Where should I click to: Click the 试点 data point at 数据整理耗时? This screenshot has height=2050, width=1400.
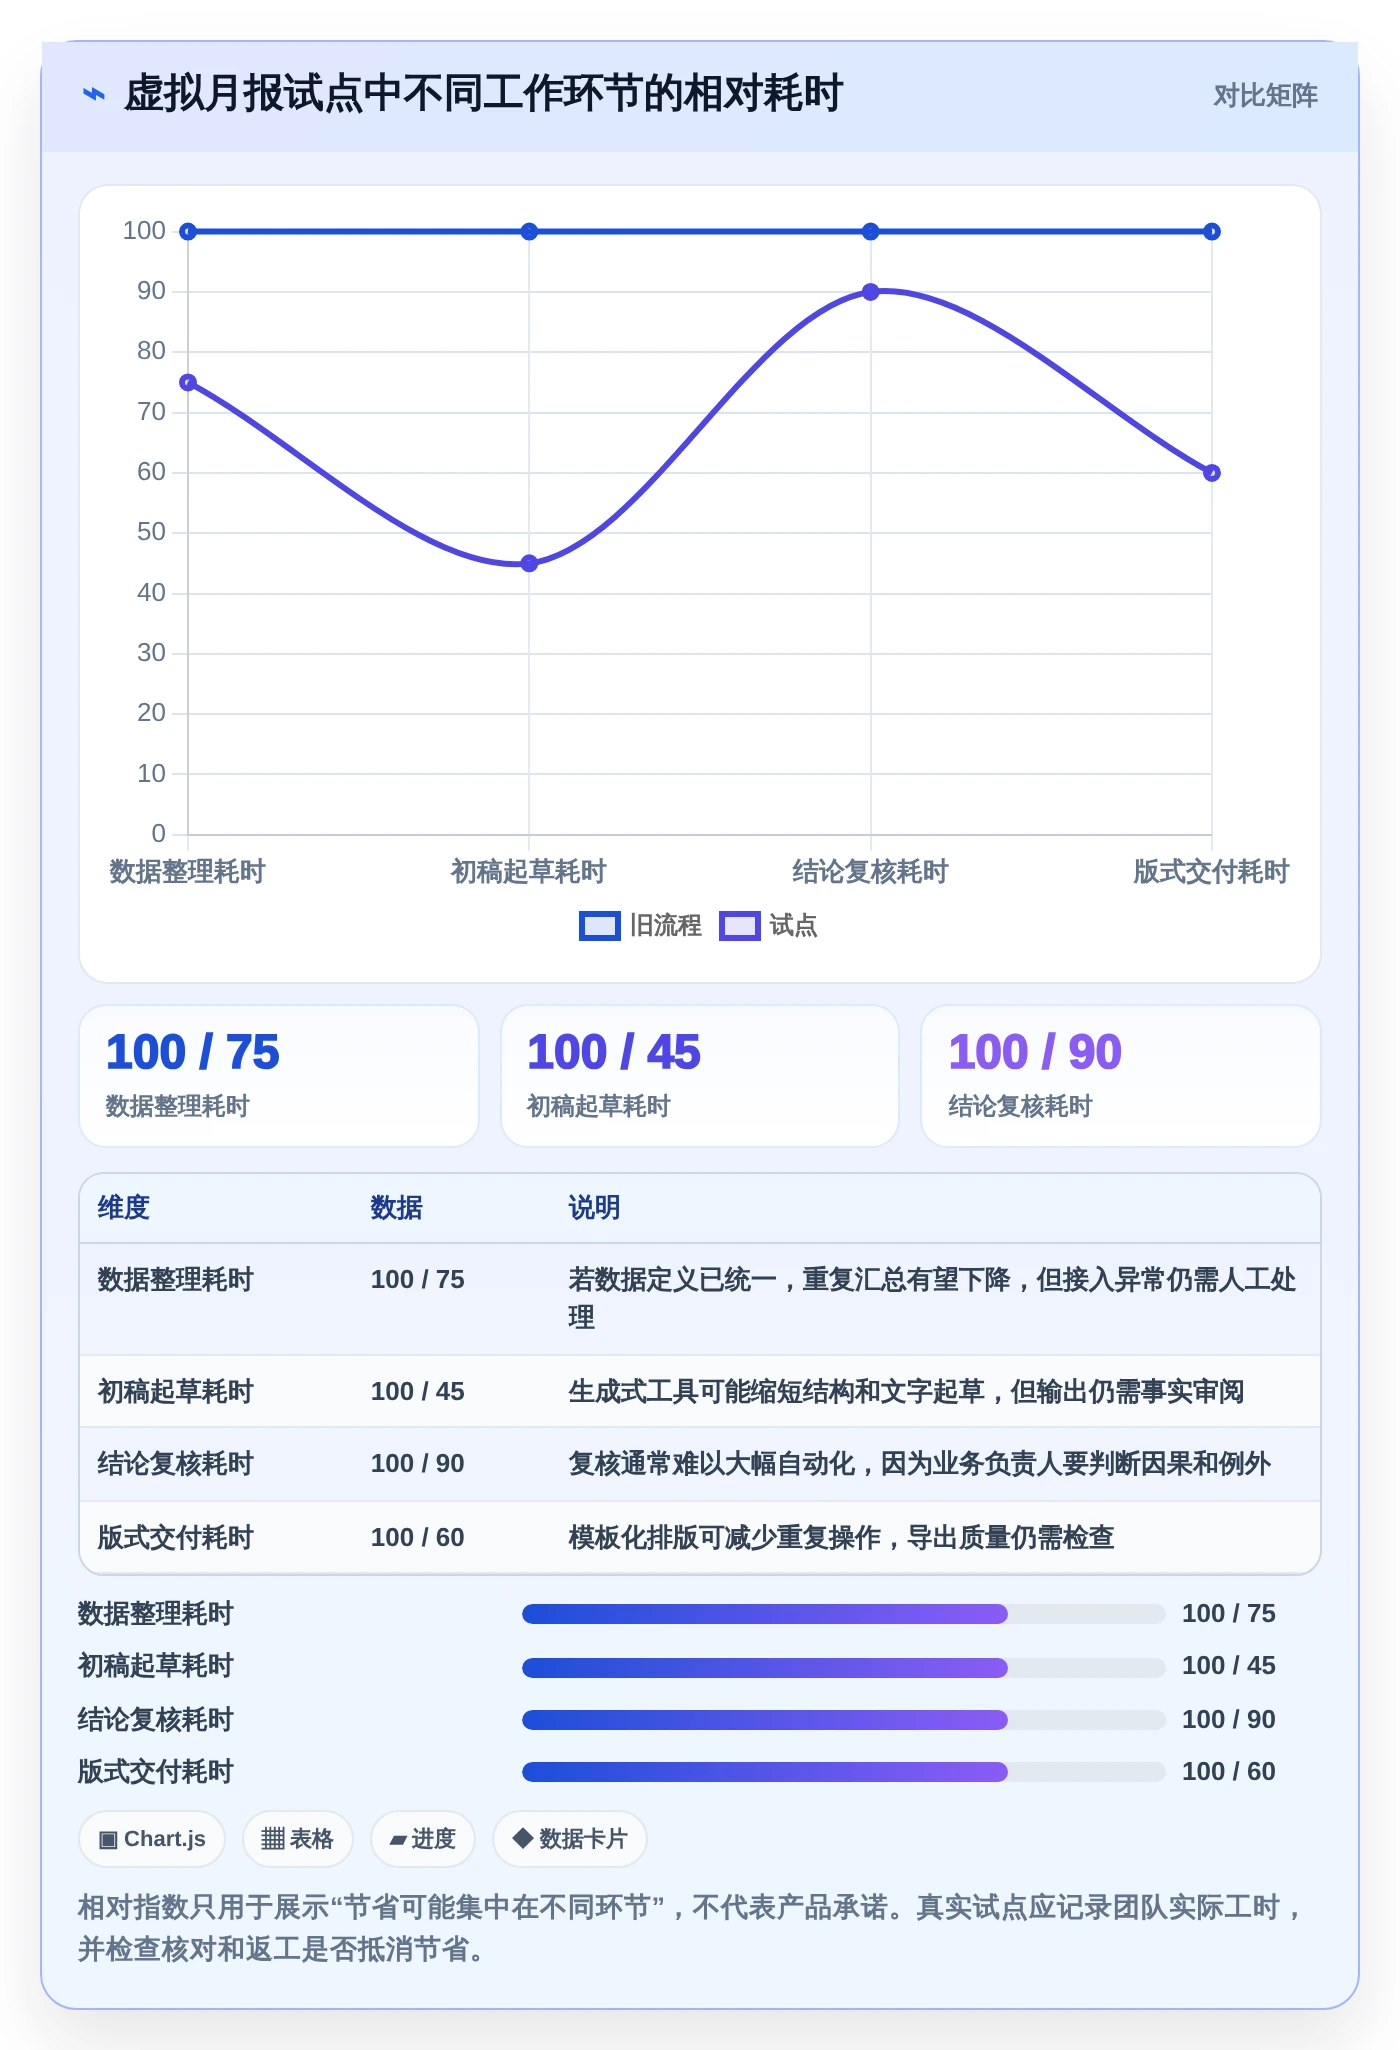coord(188,382)
